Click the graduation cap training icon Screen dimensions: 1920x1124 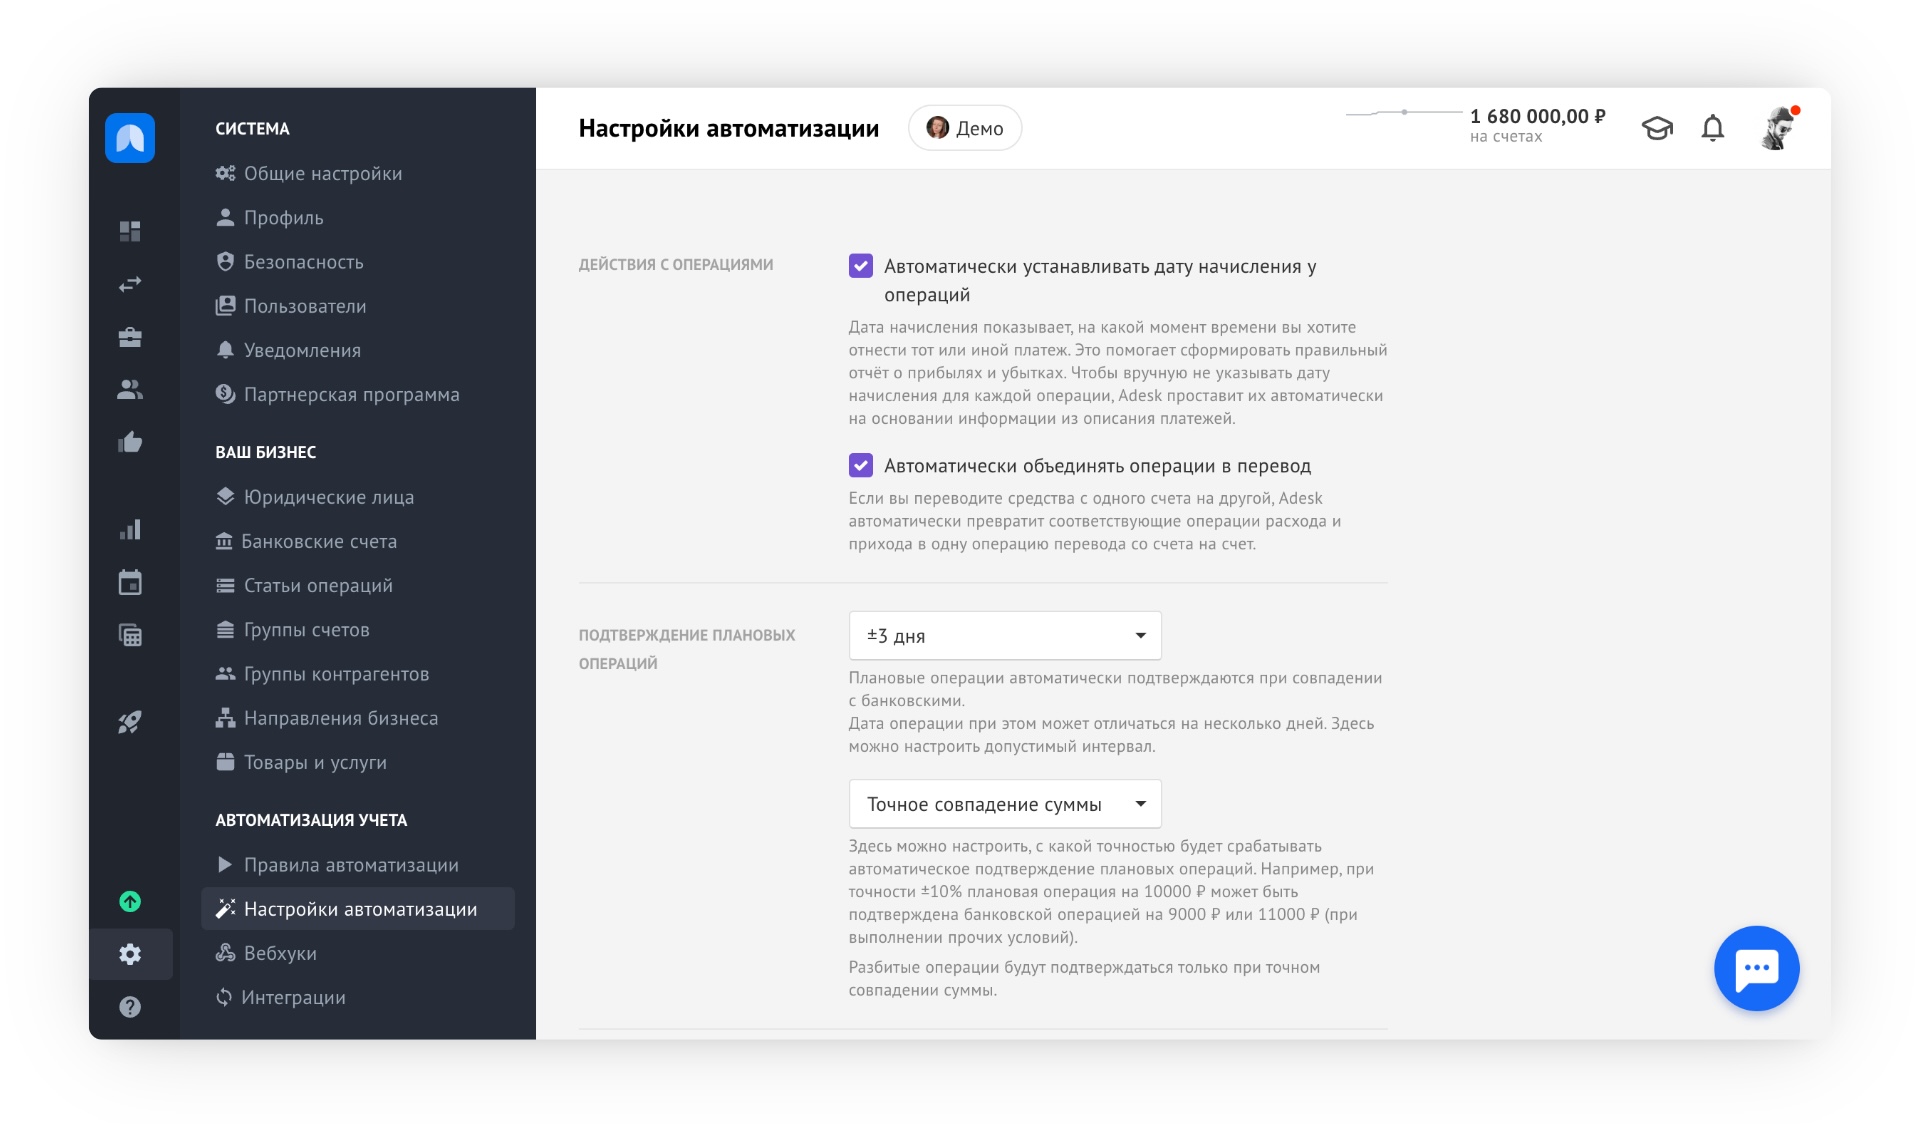pyautogui.click(x=1657, y=128)
